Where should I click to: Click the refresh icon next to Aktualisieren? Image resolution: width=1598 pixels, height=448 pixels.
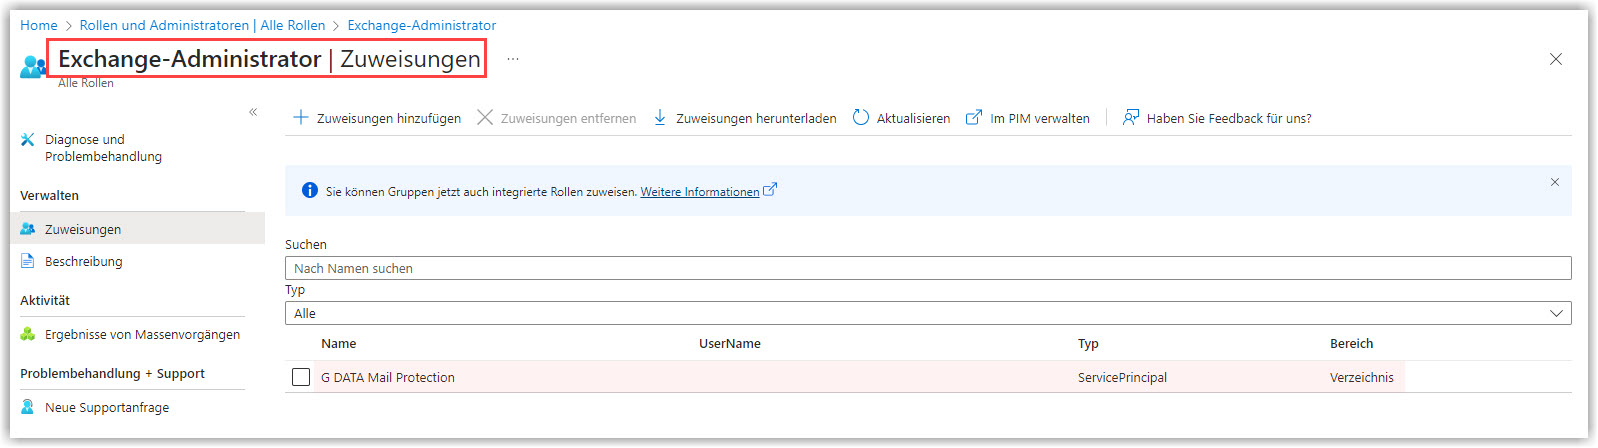pyautogui.click(x=861, y=117)
